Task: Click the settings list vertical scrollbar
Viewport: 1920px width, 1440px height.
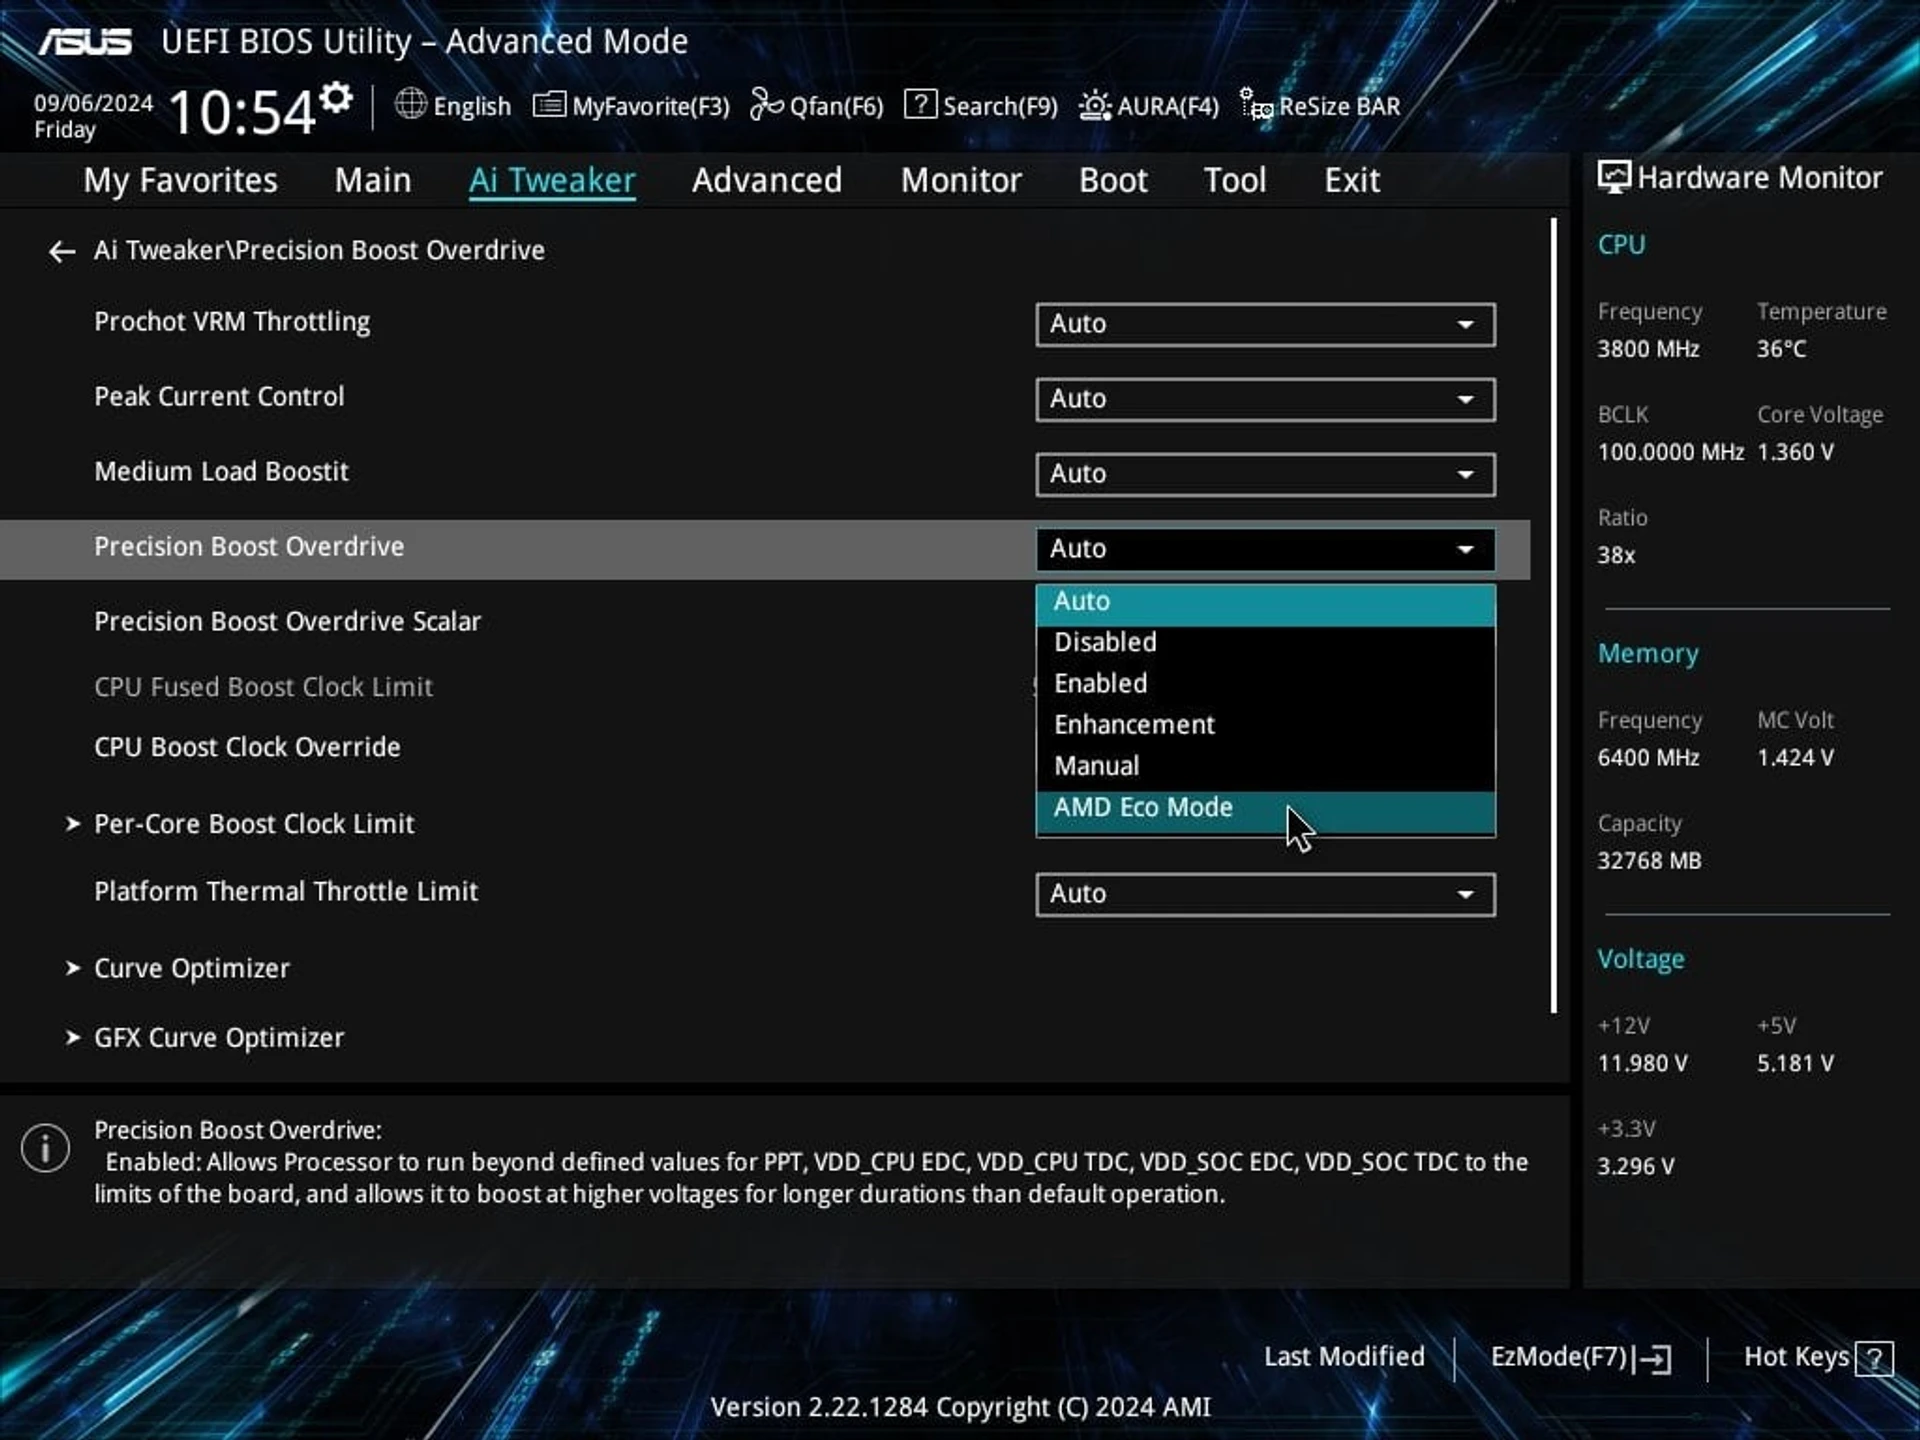Action: click(1554, 615)
